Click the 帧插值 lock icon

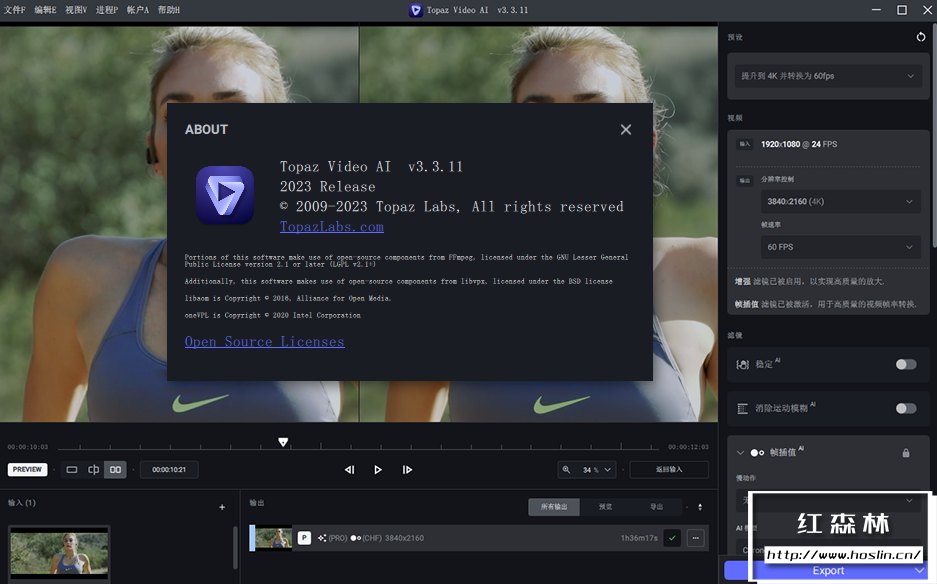[x=906, y=453]
